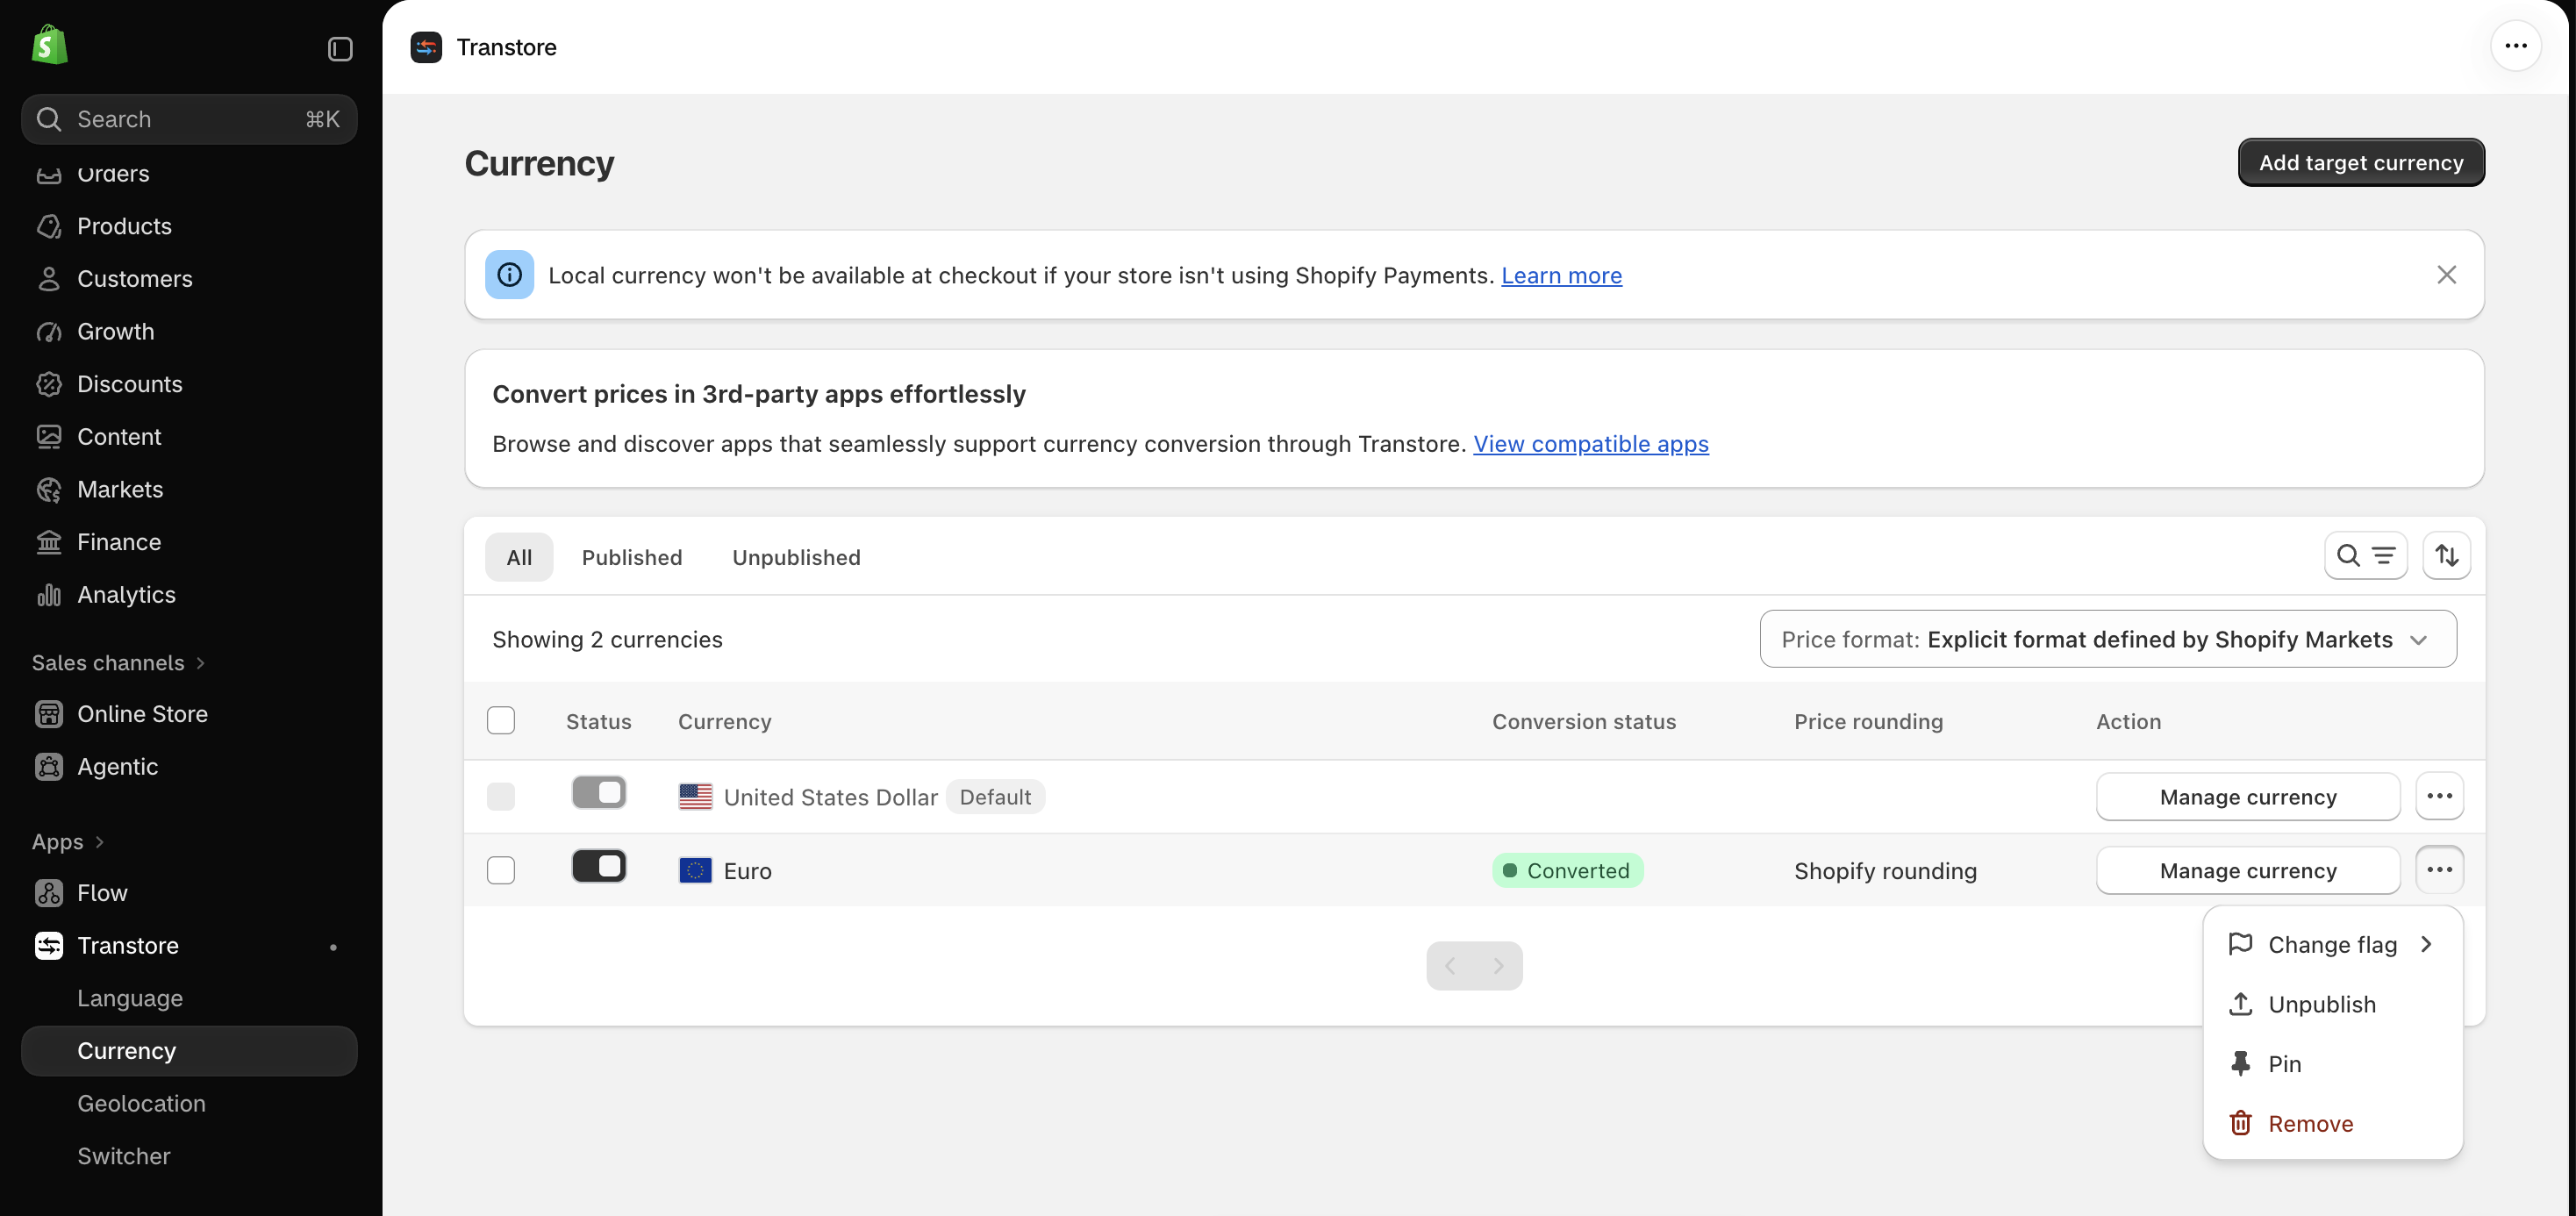The image size is (2576, 1216).
Task: Tick the select-all currencies checkbox
Action: click(501, 721)
